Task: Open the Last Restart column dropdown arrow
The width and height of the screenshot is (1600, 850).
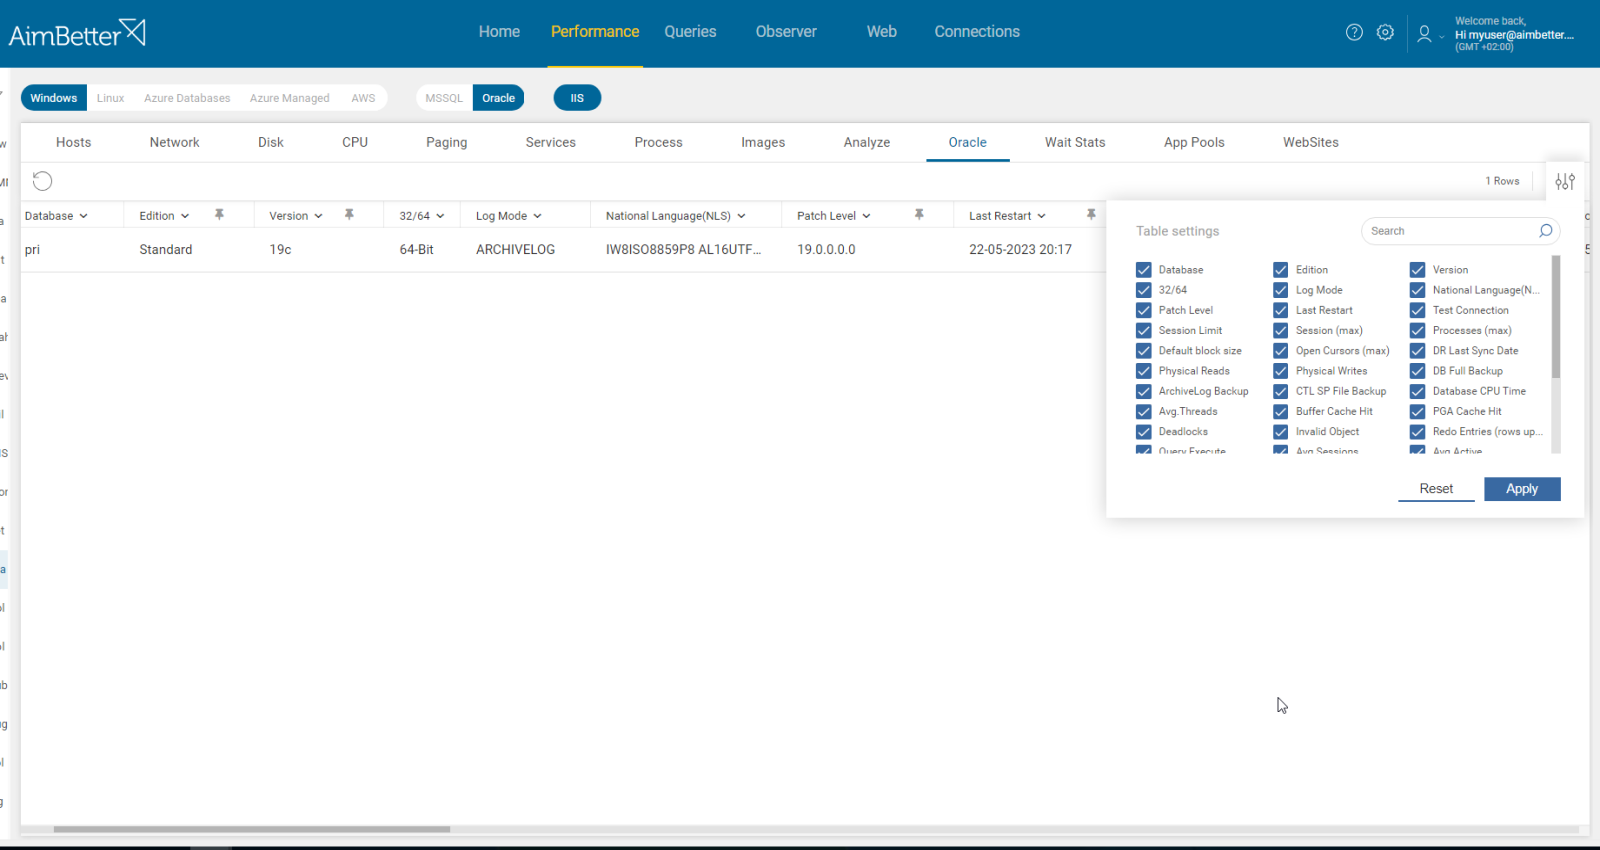Action: point(1041,216)
